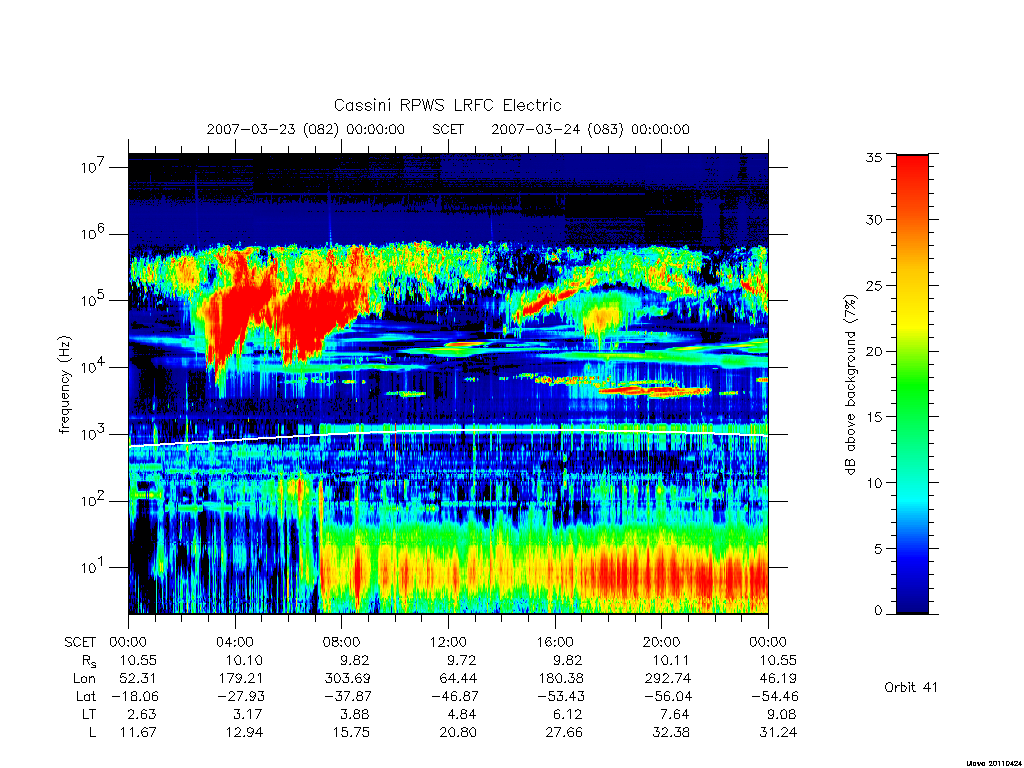Click the red top of the color bar

pyautogui.click(x=912, y=170)
